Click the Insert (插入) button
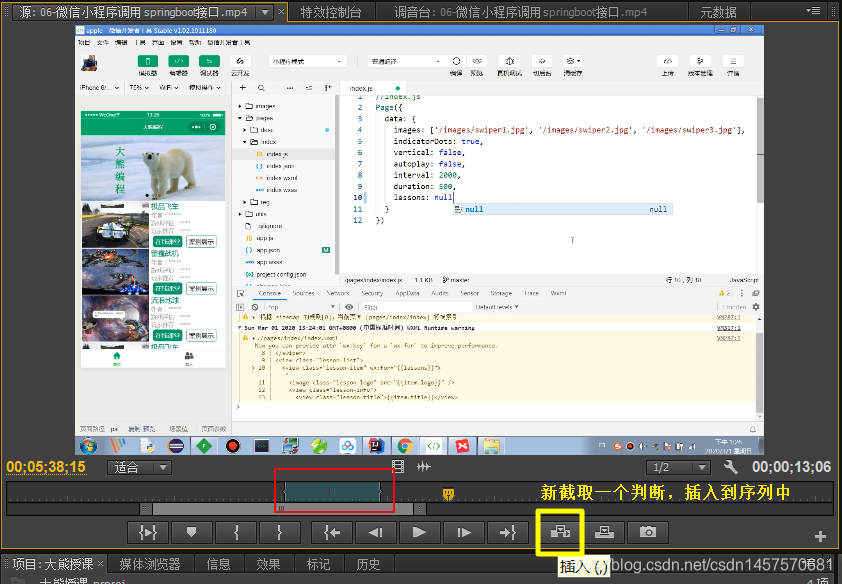 pyautogui.click(x=560, y=532)
